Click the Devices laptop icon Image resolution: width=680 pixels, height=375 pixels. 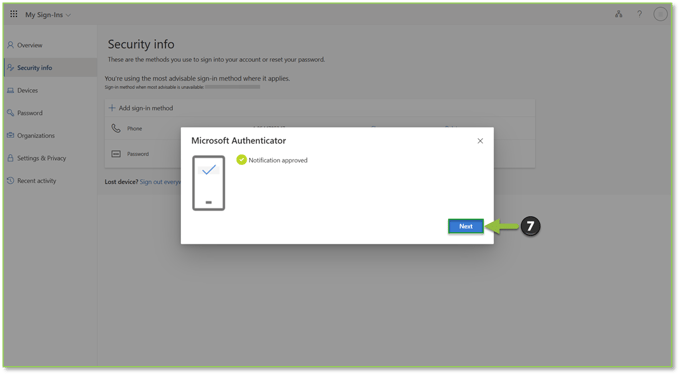pyautogui.click(x=10, y=90)
